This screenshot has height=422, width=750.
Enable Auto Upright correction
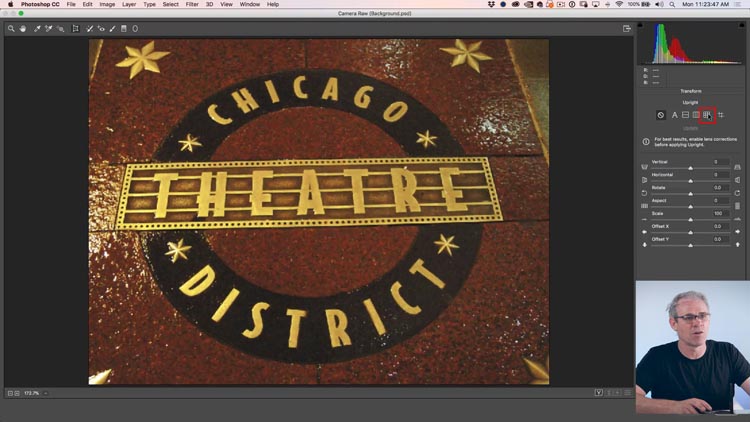click(x=674, y=115)
